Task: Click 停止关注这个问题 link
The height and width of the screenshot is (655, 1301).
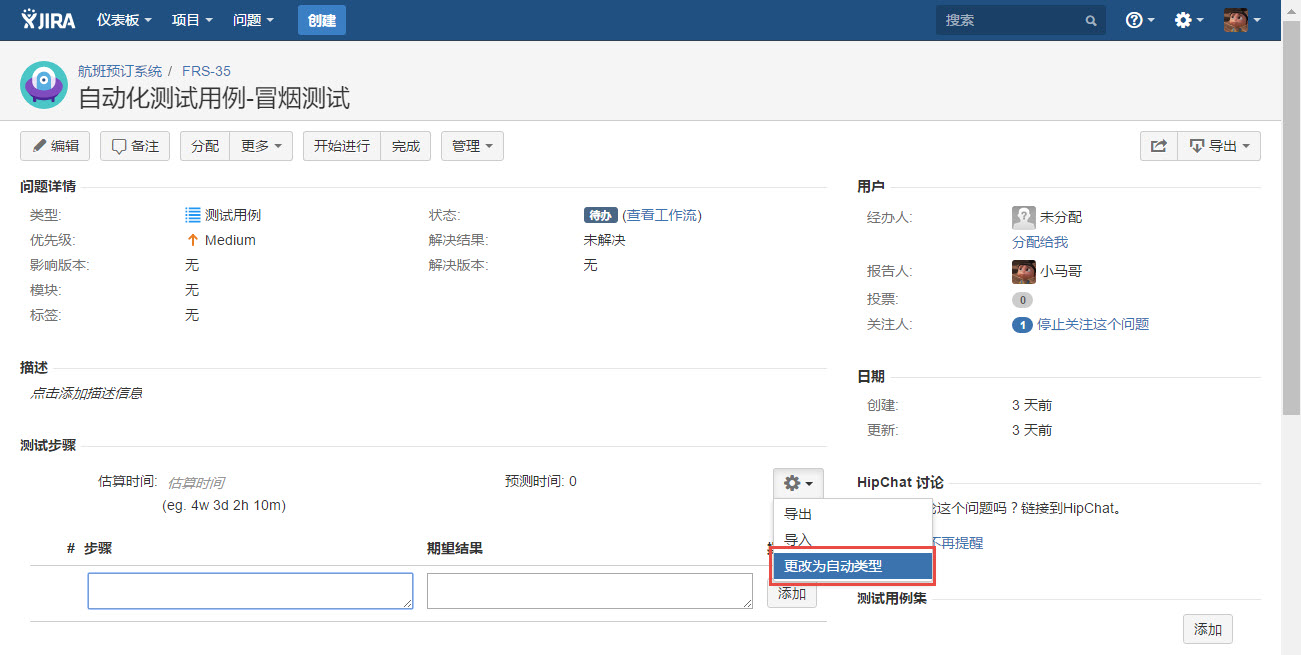Action: tap(1093, 324)
